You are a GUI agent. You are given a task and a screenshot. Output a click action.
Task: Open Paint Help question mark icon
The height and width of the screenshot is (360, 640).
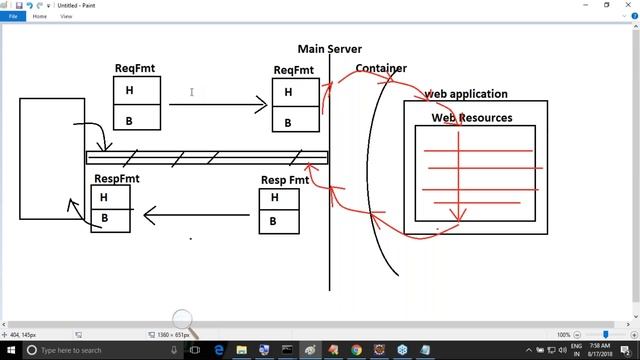pos(635,16)
